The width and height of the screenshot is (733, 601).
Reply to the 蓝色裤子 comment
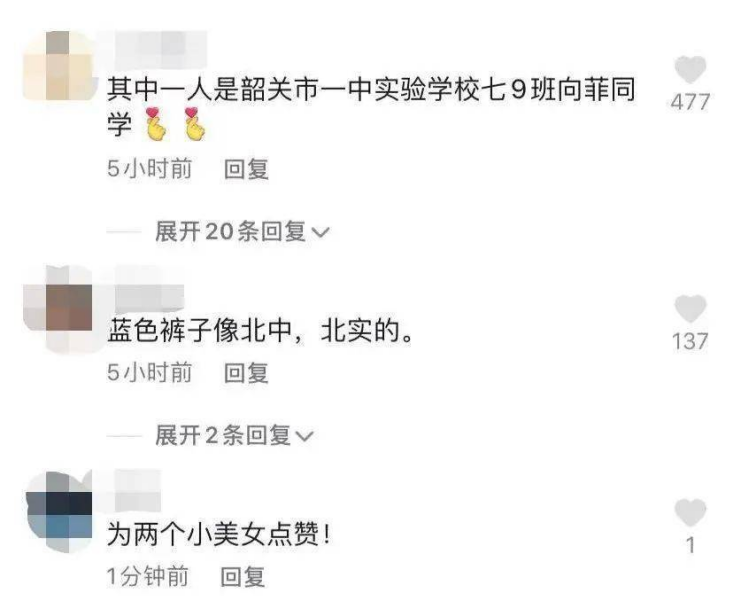[x=246, y=373]
